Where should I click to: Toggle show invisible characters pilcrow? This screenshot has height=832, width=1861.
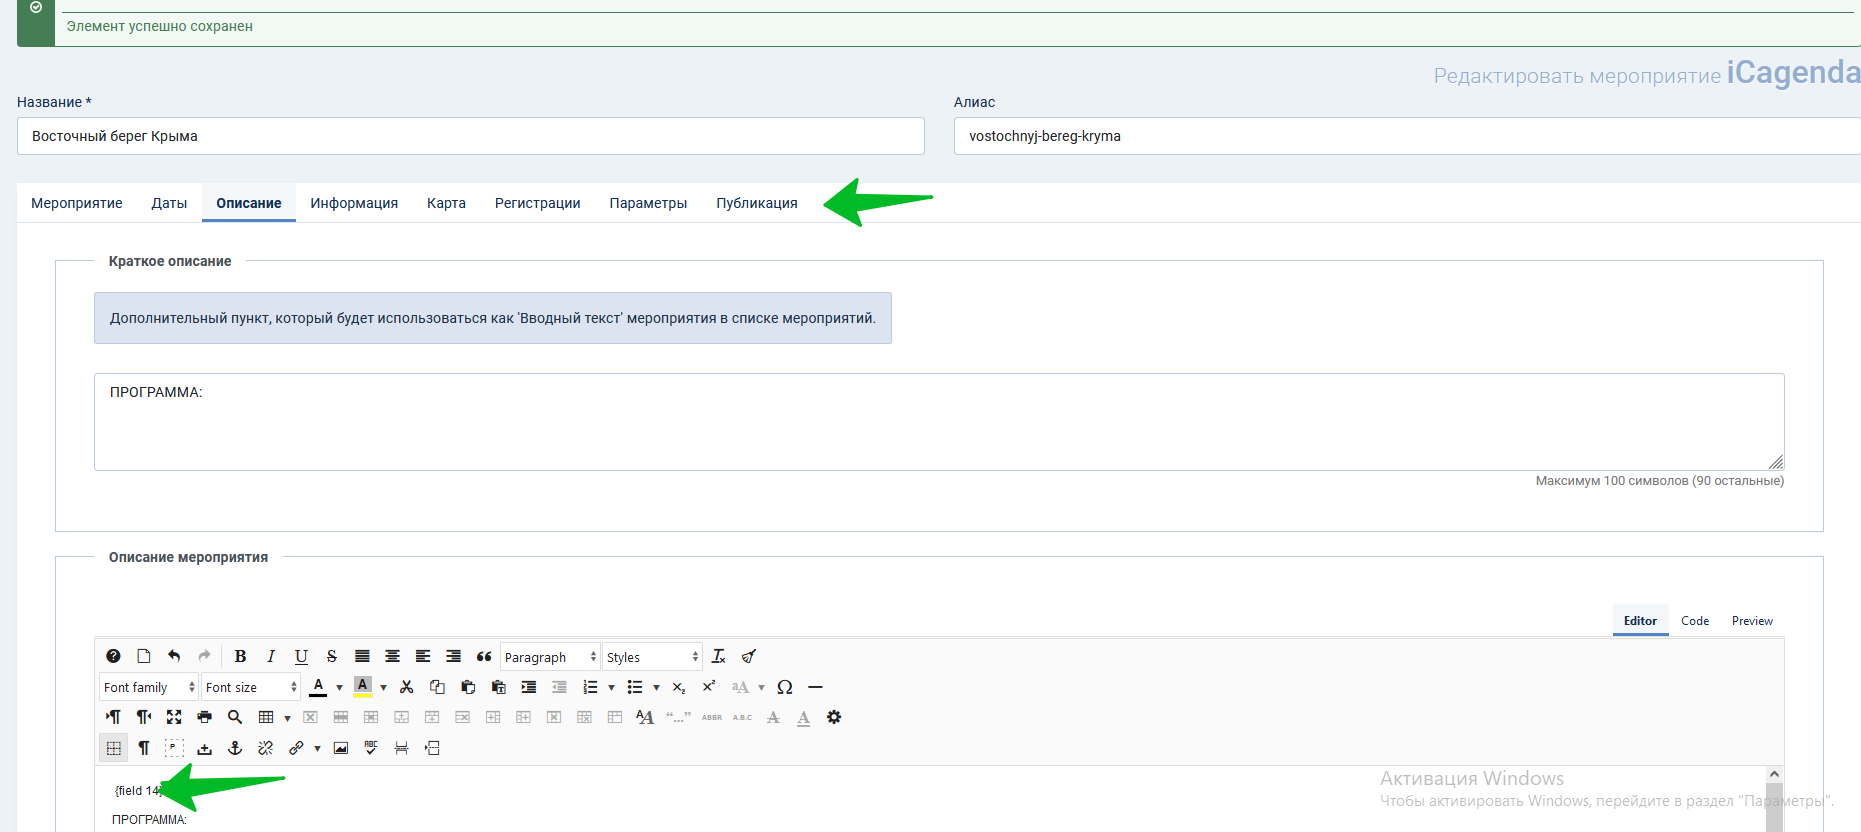144,748
